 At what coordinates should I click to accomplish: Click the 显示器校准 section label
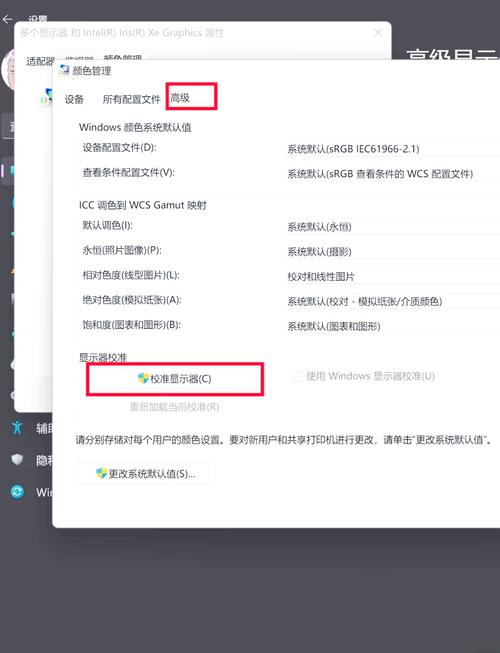103,357
